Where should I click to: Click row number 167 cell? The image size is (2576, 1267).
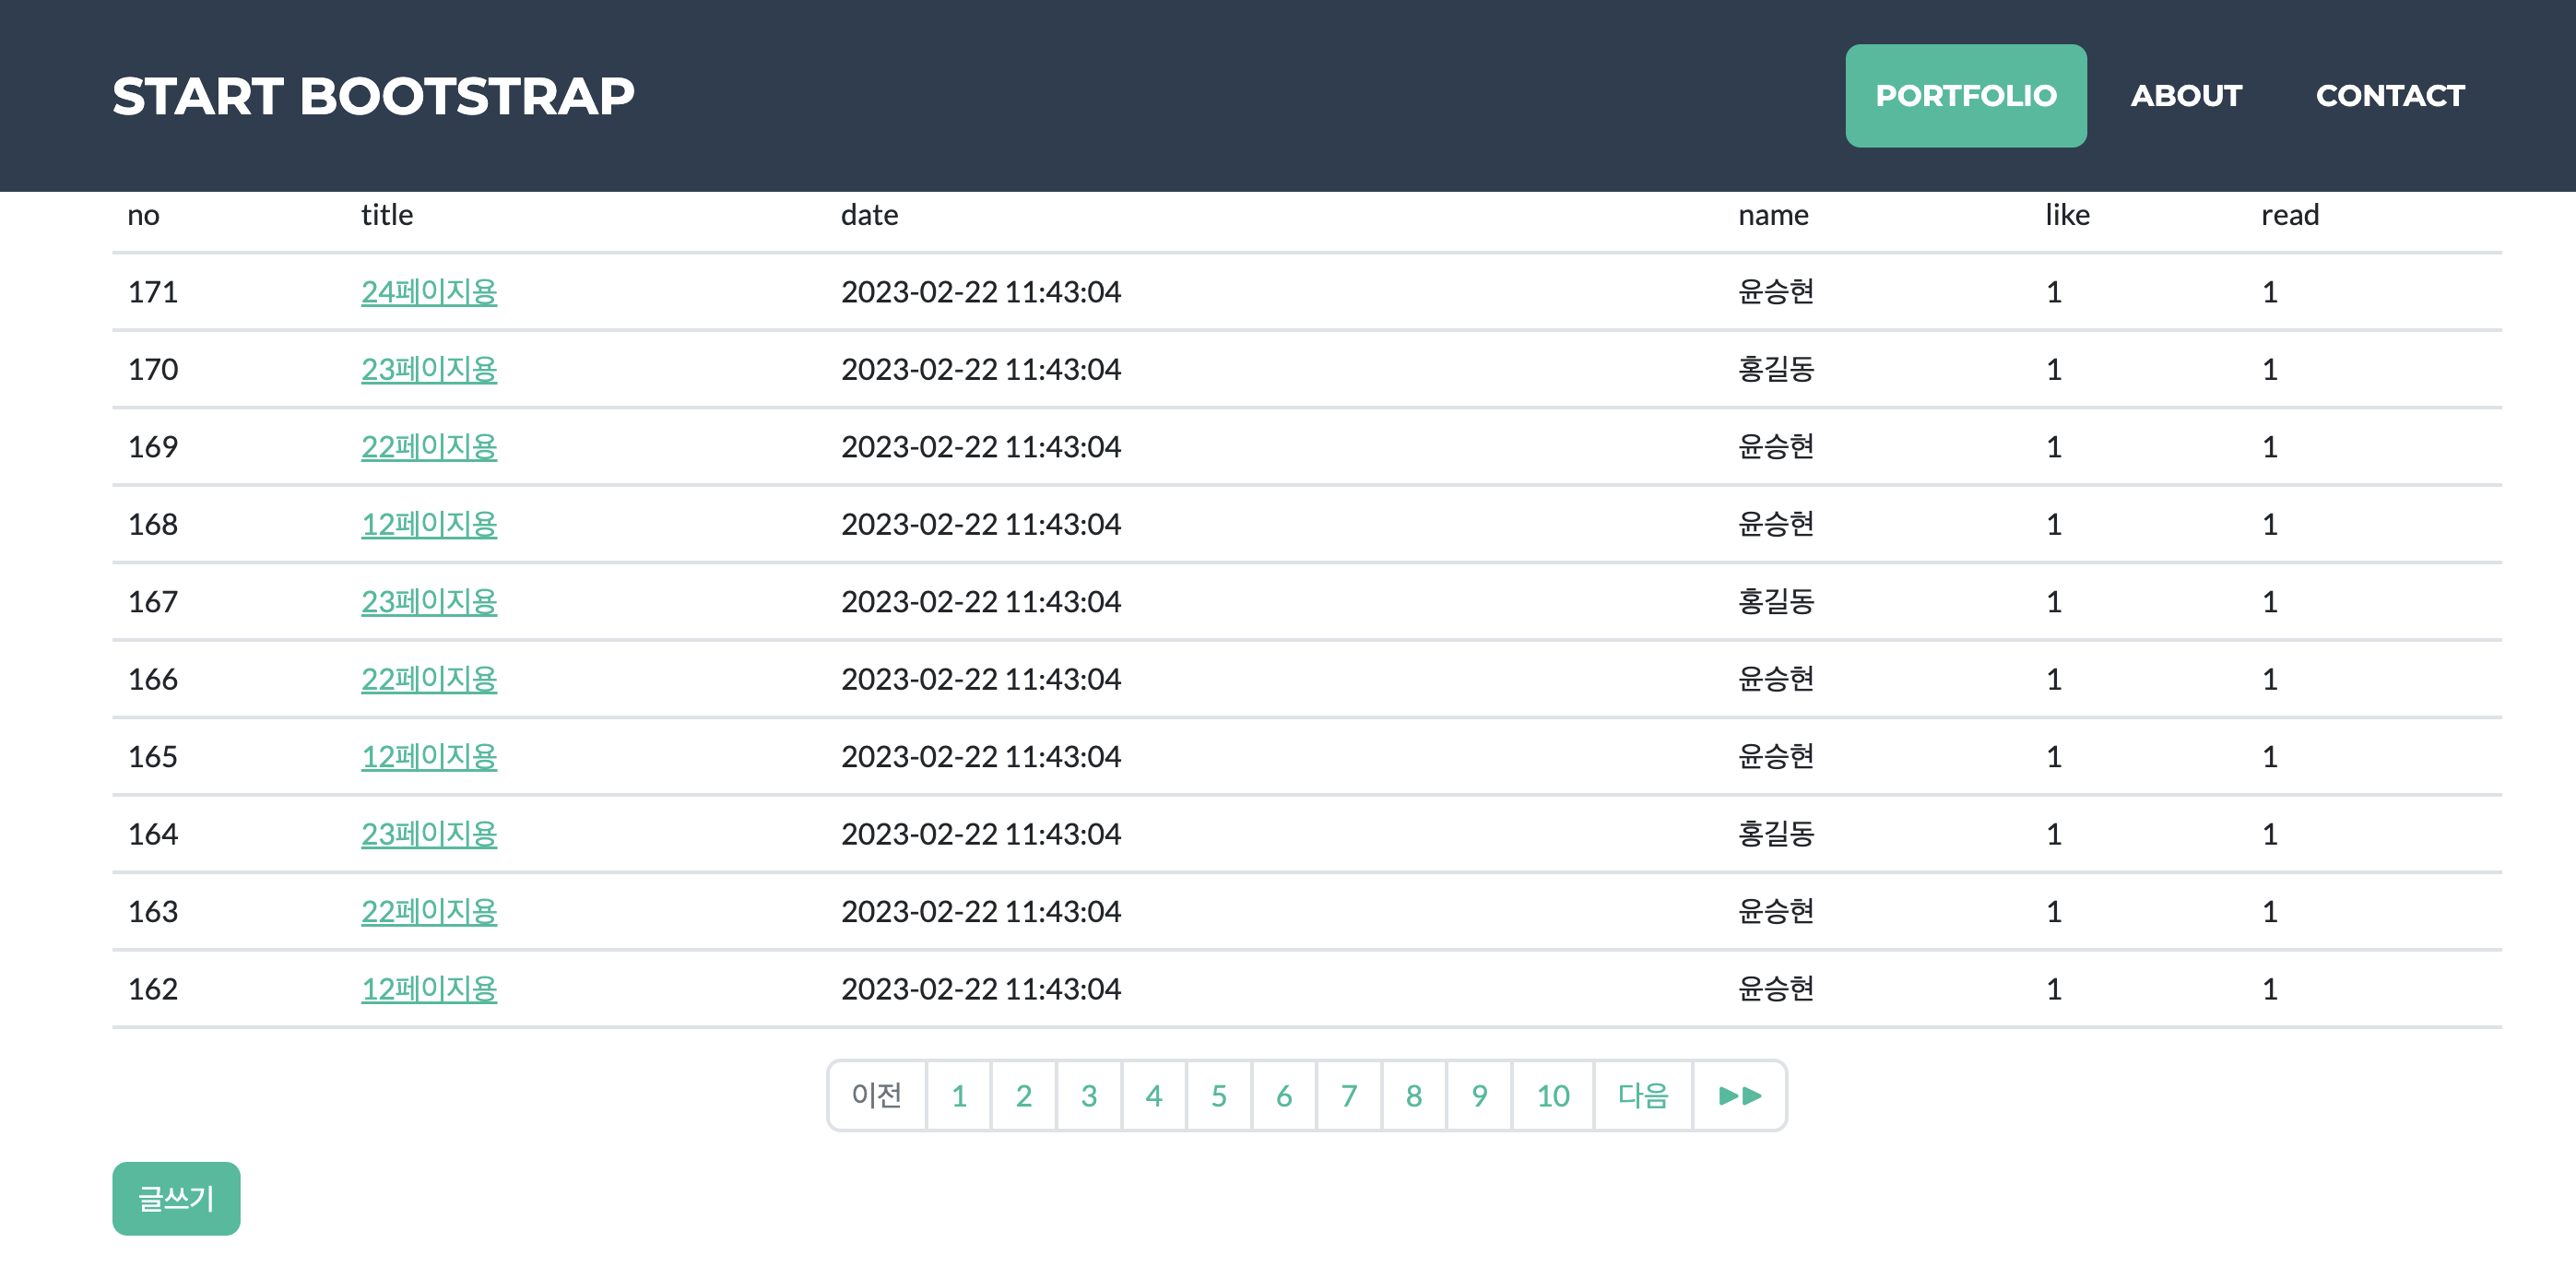[x=153, y=601]
